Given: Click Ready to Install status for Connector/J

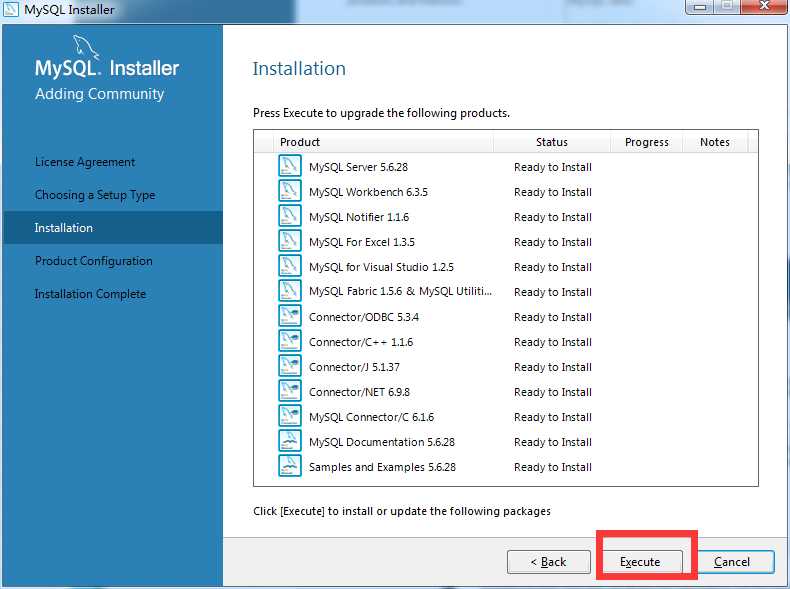Looking at the screenshot, I should pos(553,367).
